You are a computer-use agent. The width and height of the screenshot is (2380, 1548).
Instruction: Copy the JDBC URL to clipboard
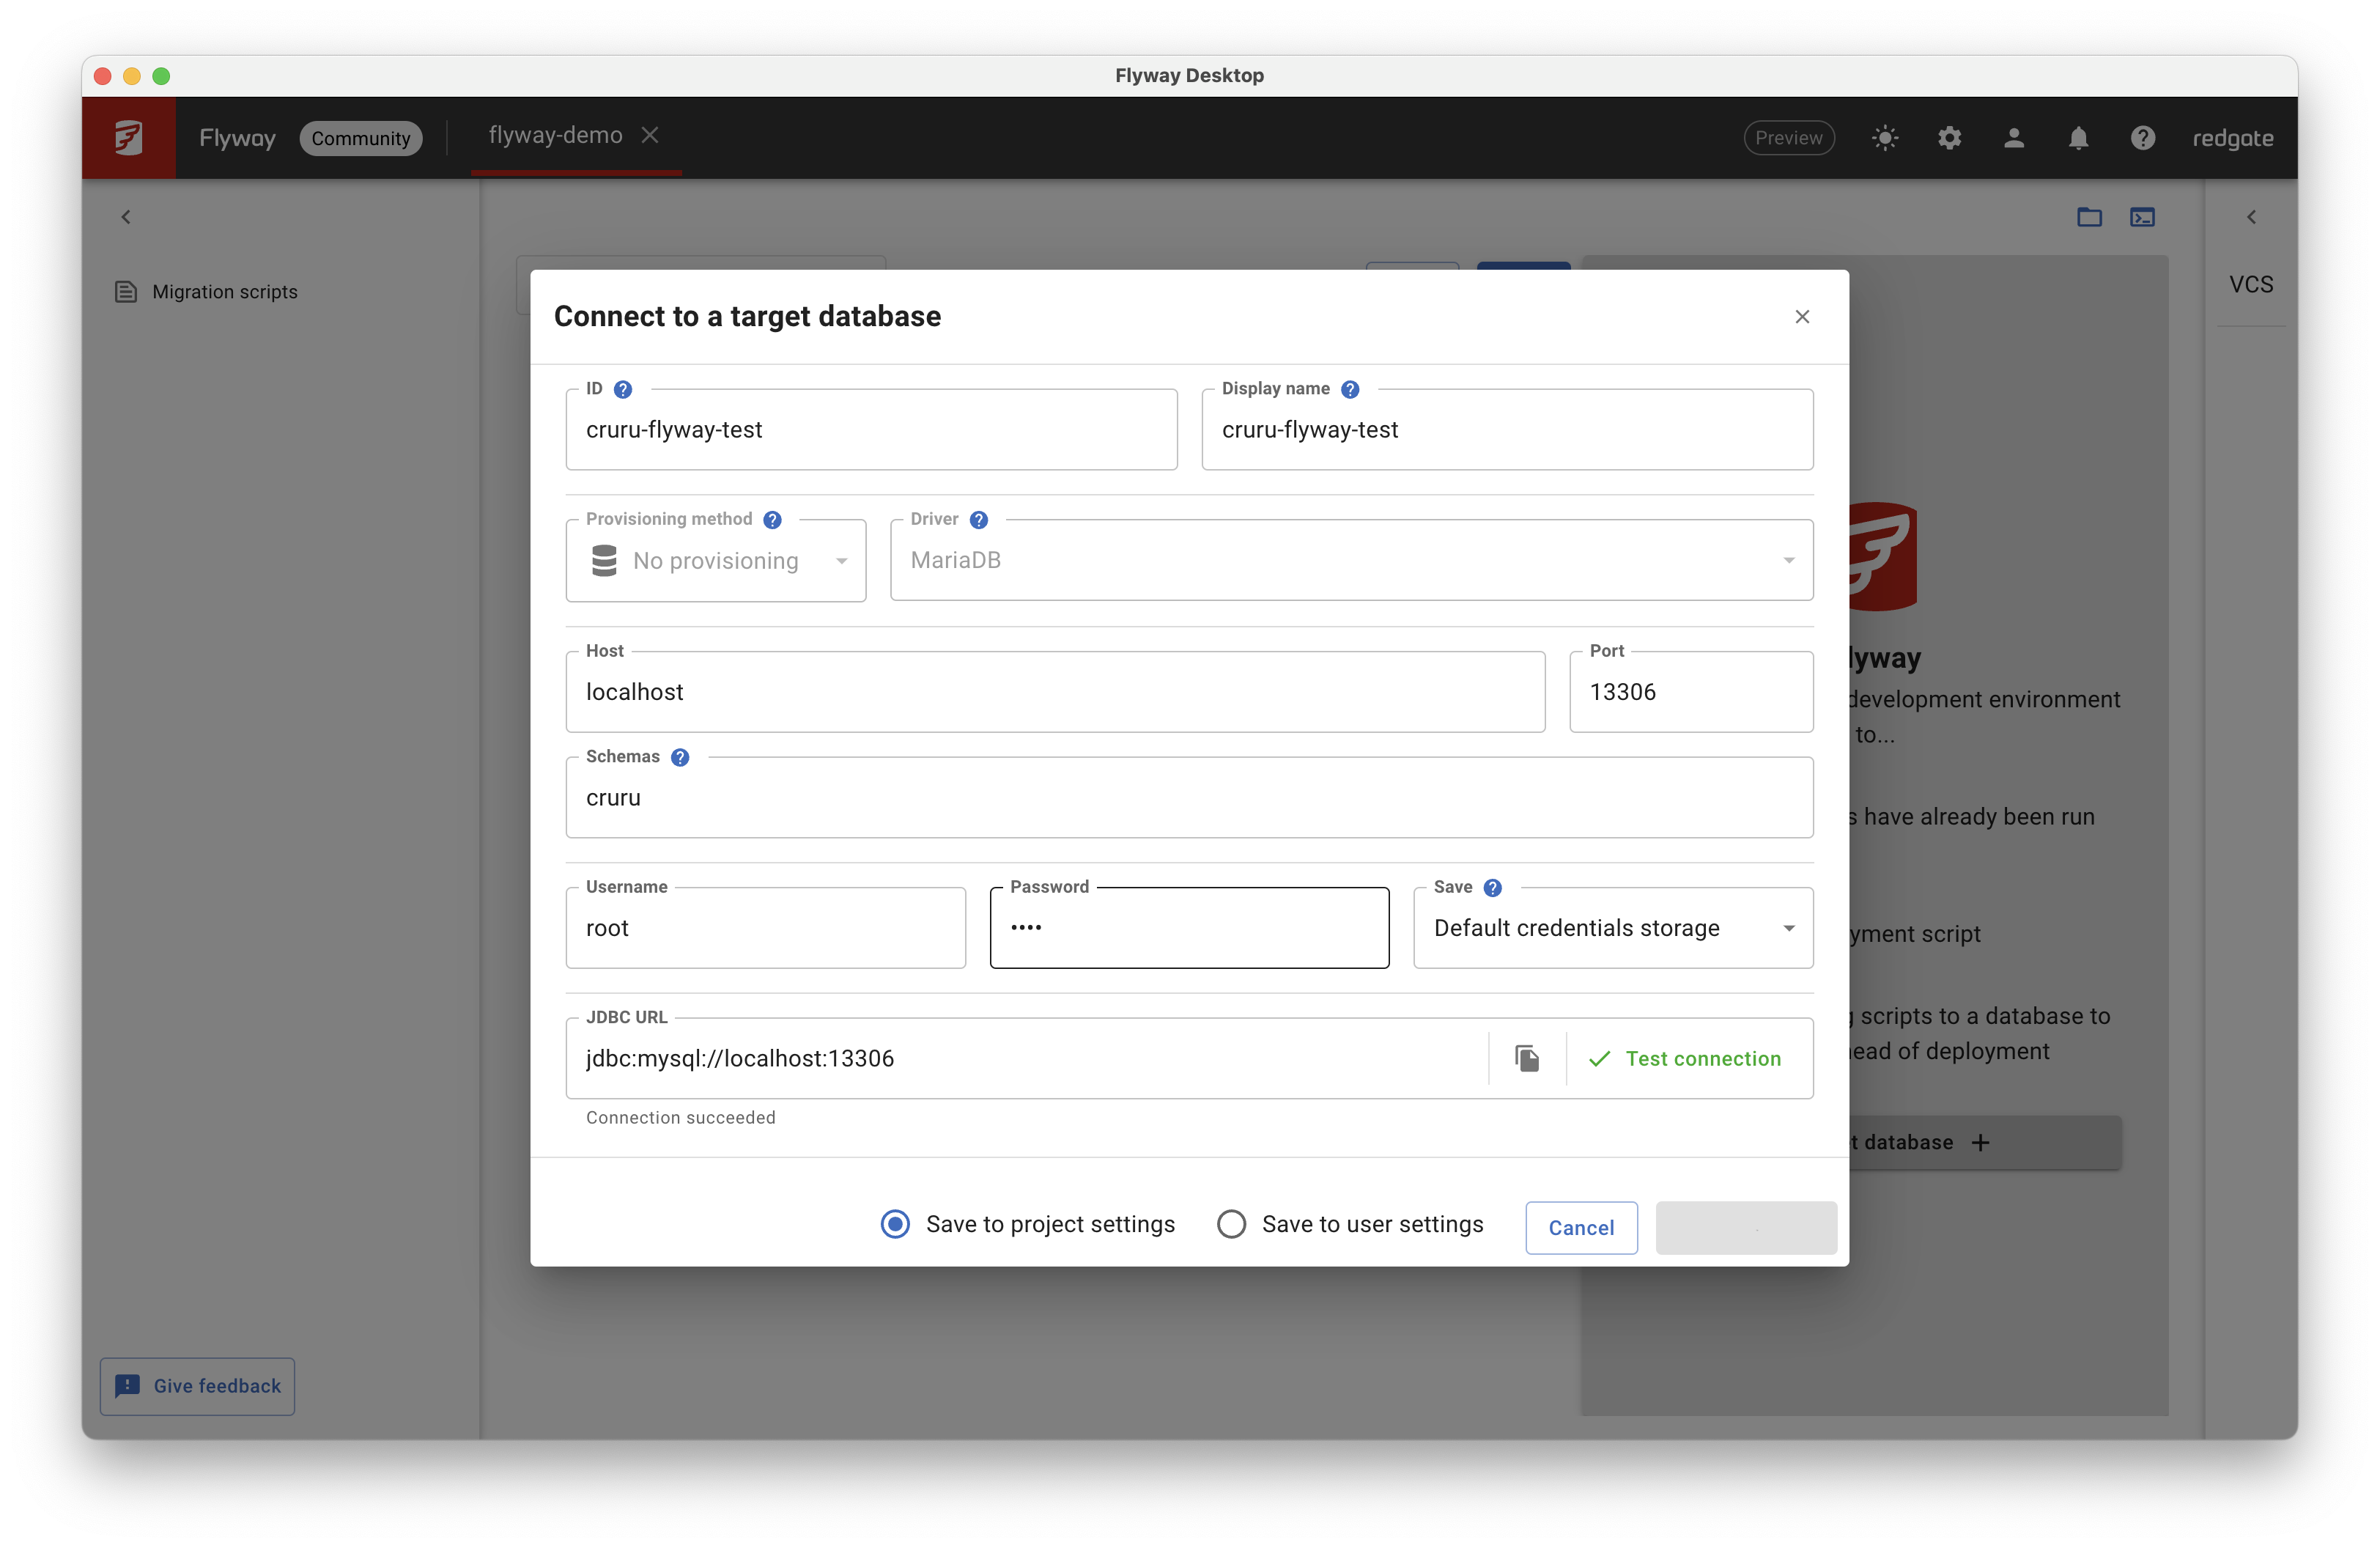tap(1527, 1058)
